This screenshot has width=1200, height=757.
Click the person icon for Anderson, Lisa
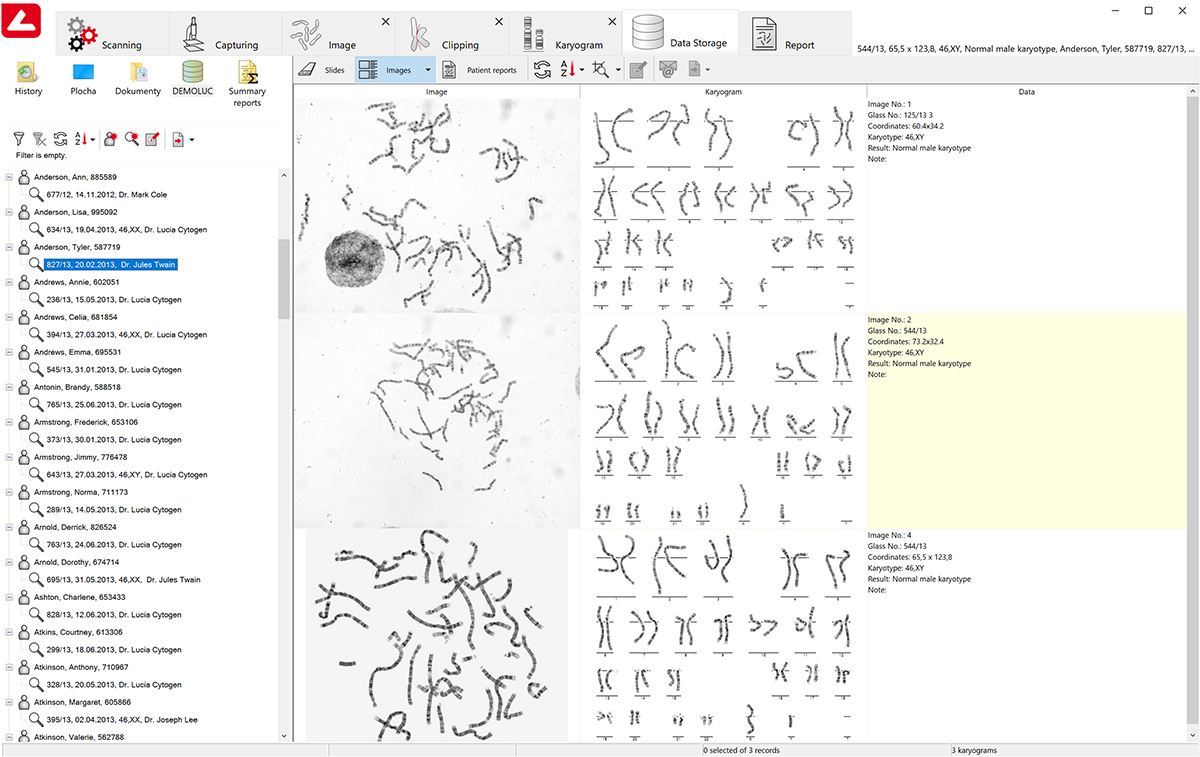tap(24, 212)
